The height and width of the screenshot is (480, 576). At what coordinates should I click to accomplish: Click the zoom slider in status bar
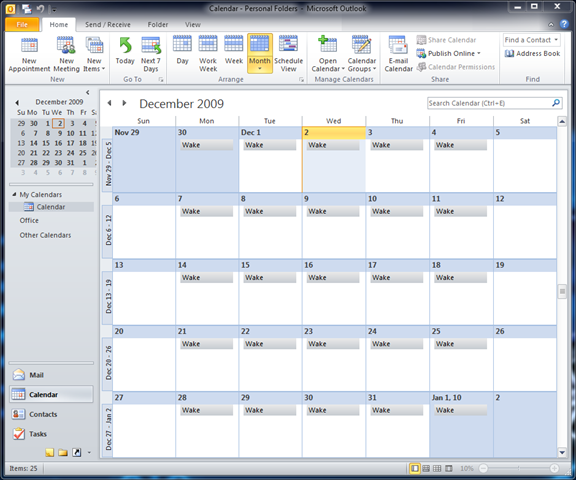click(519, 468)
